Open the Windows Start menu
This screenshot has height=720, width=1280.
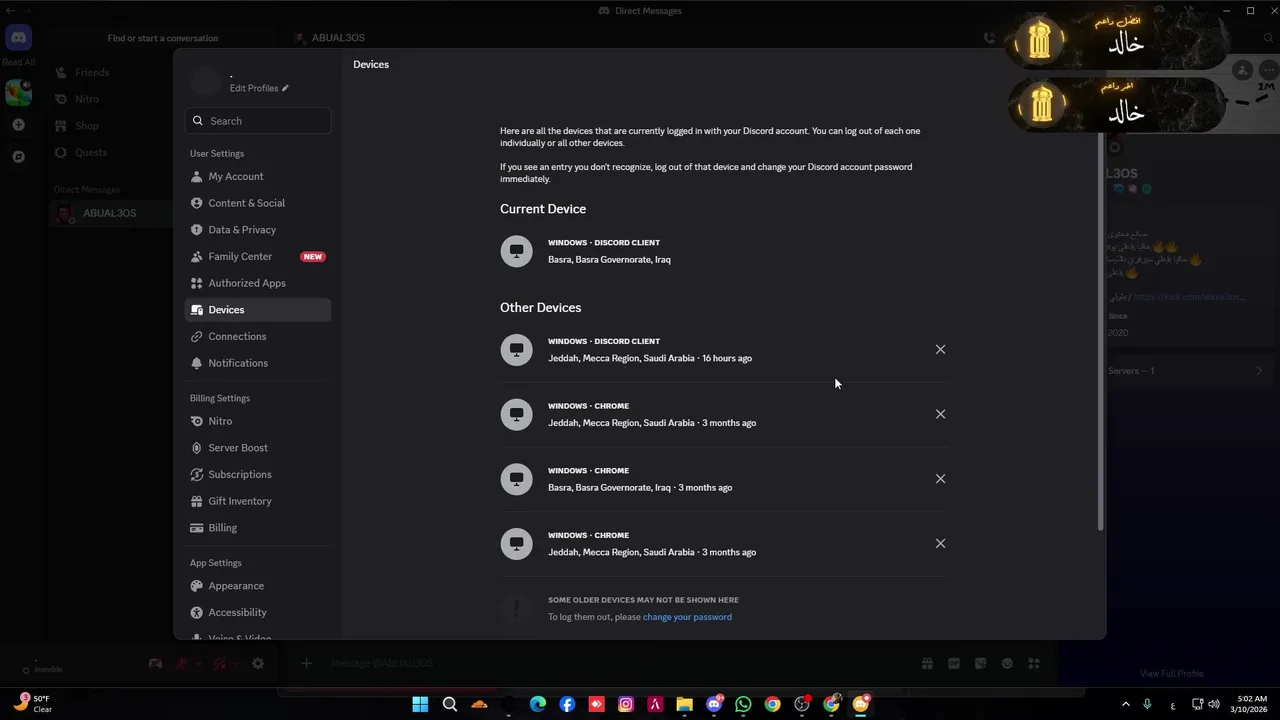(420, 704)
